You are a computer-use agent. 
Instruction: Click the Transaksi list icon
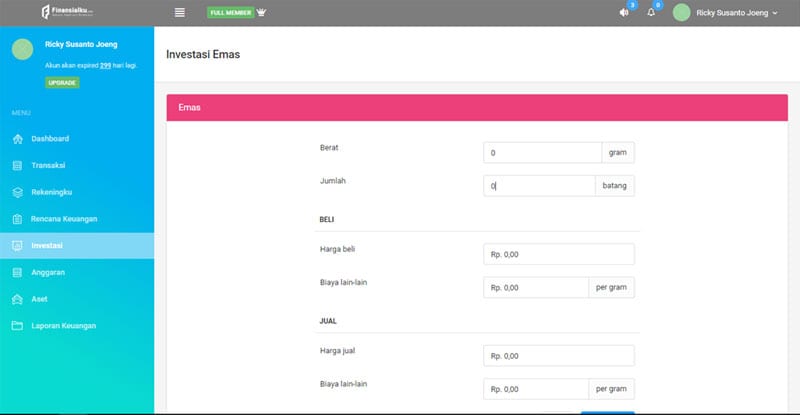point(17,165)
